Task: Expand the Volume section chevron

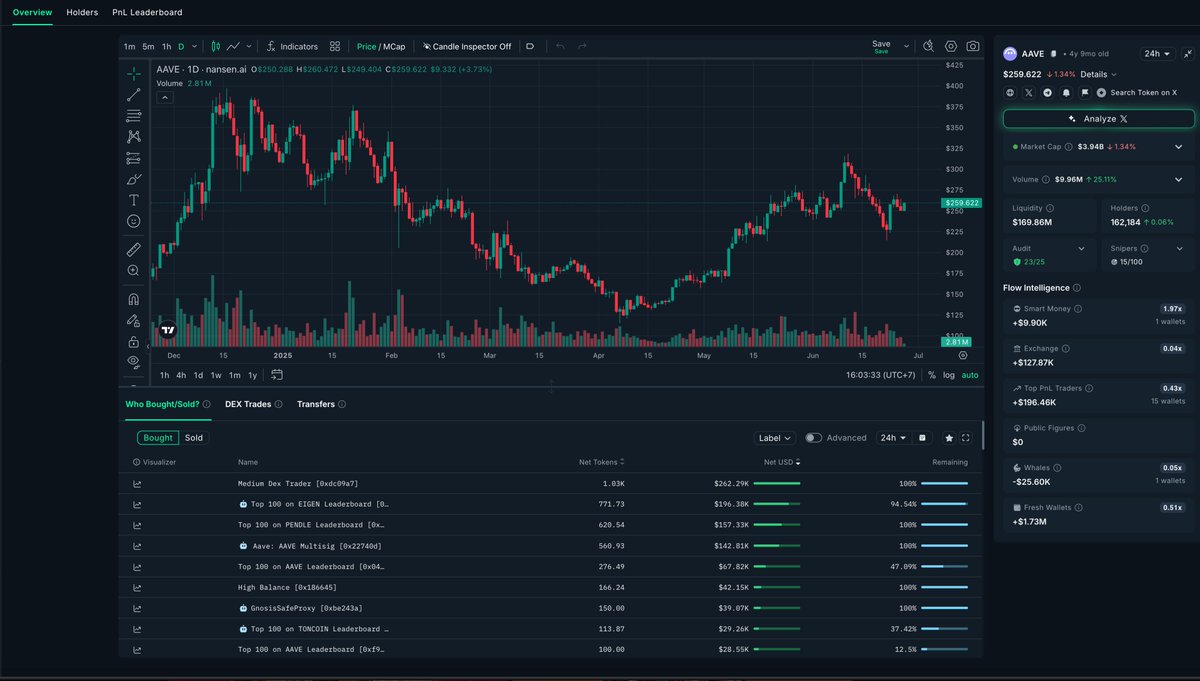Action: pos(1178,180)
